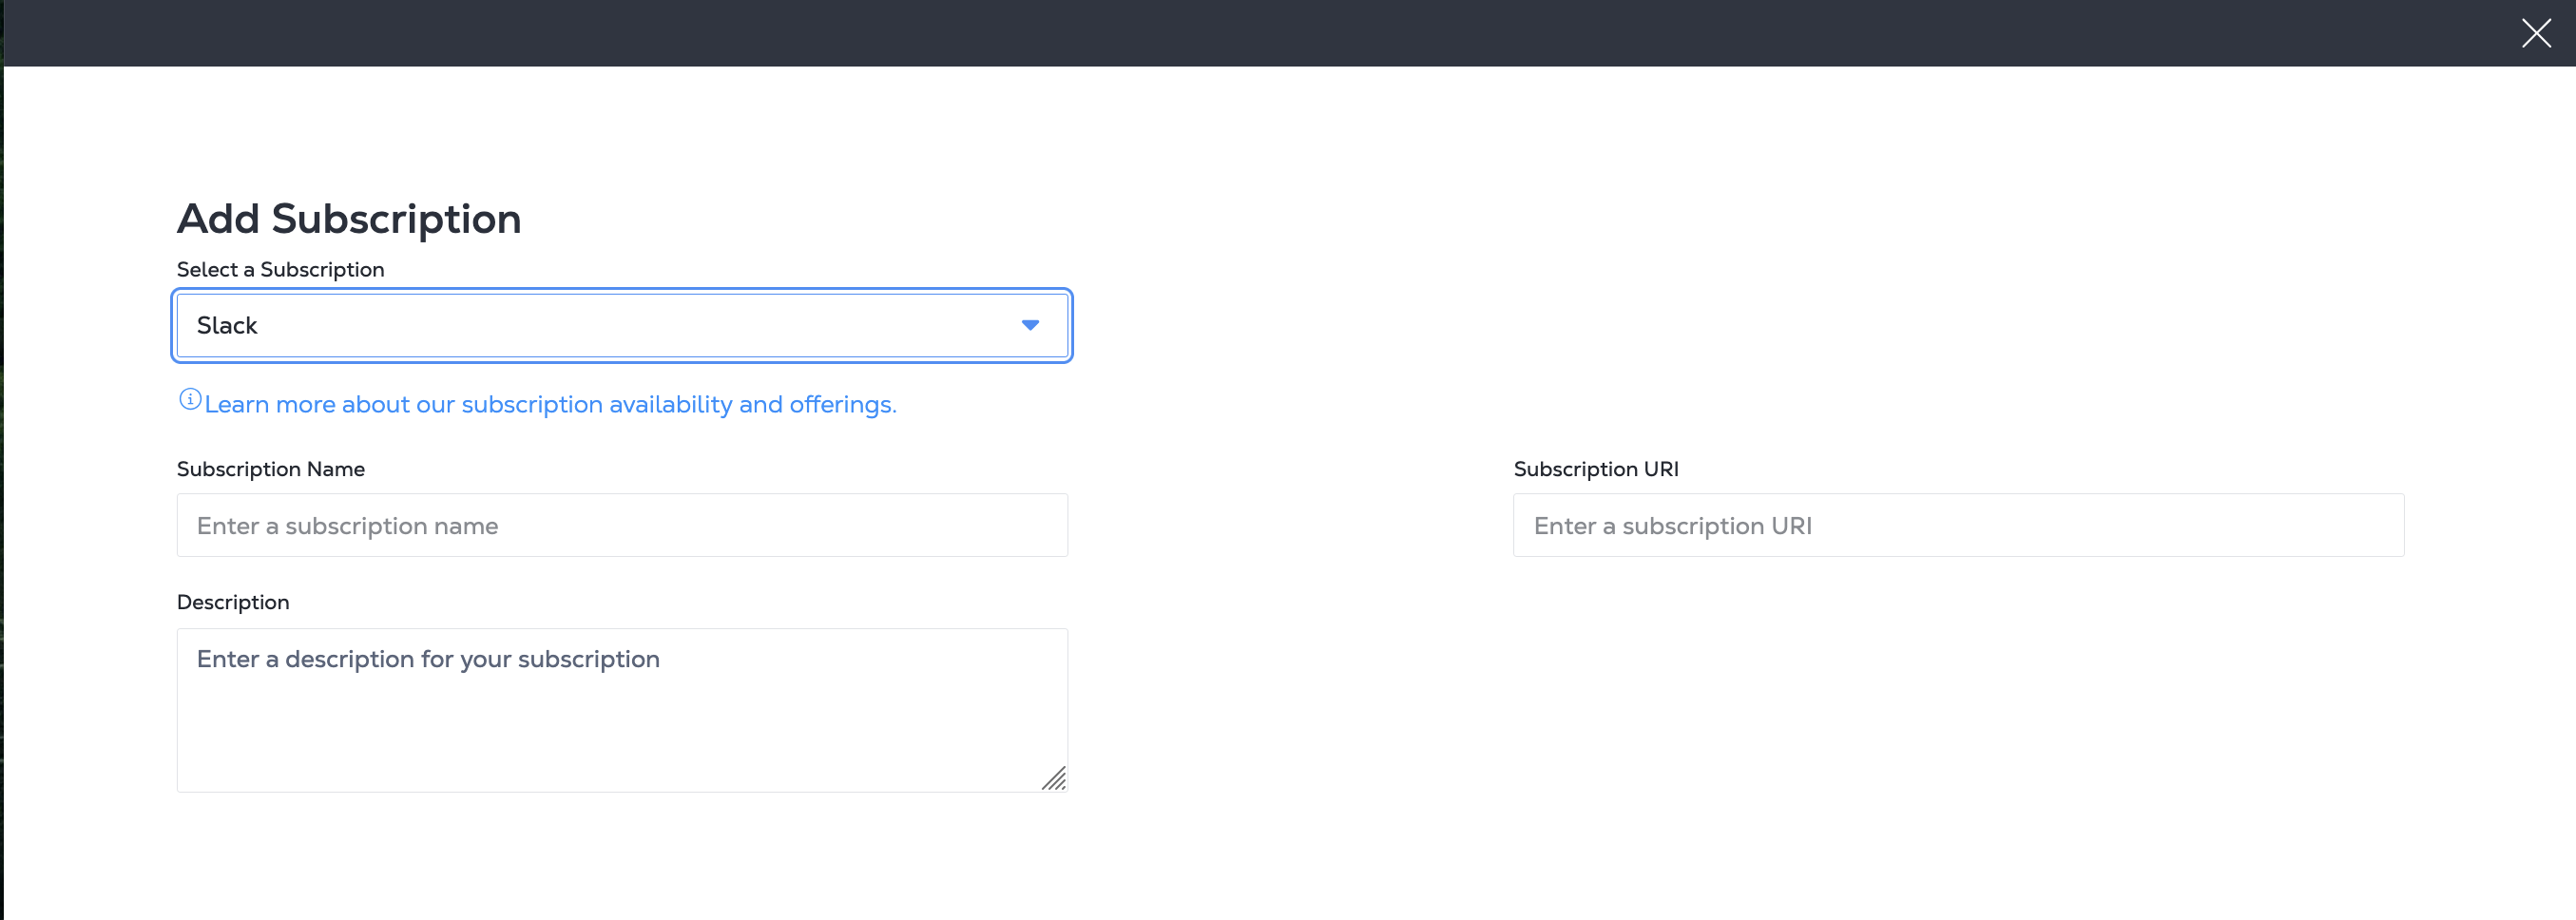
Task: Click the Description box resize handle
Action: 1054,778
